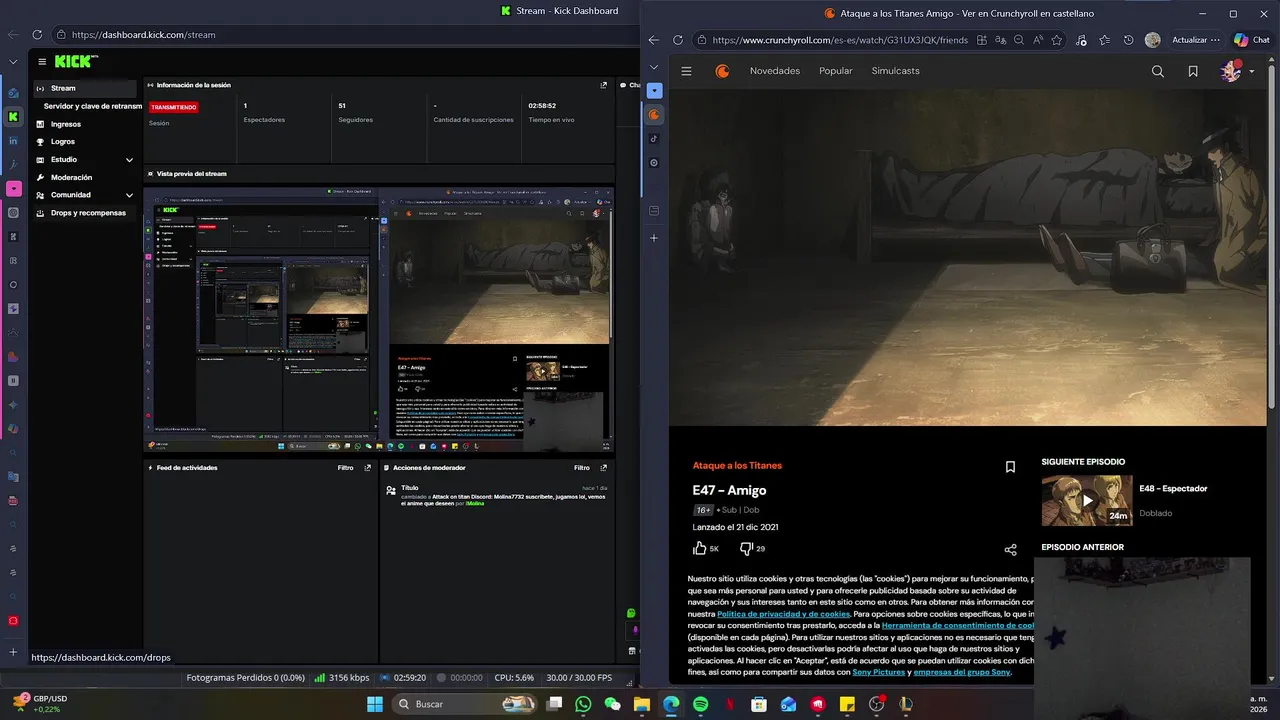1280x720 pixels.
Task: Pop out the Acciones de moderador panel
Action: pos(603,467)
